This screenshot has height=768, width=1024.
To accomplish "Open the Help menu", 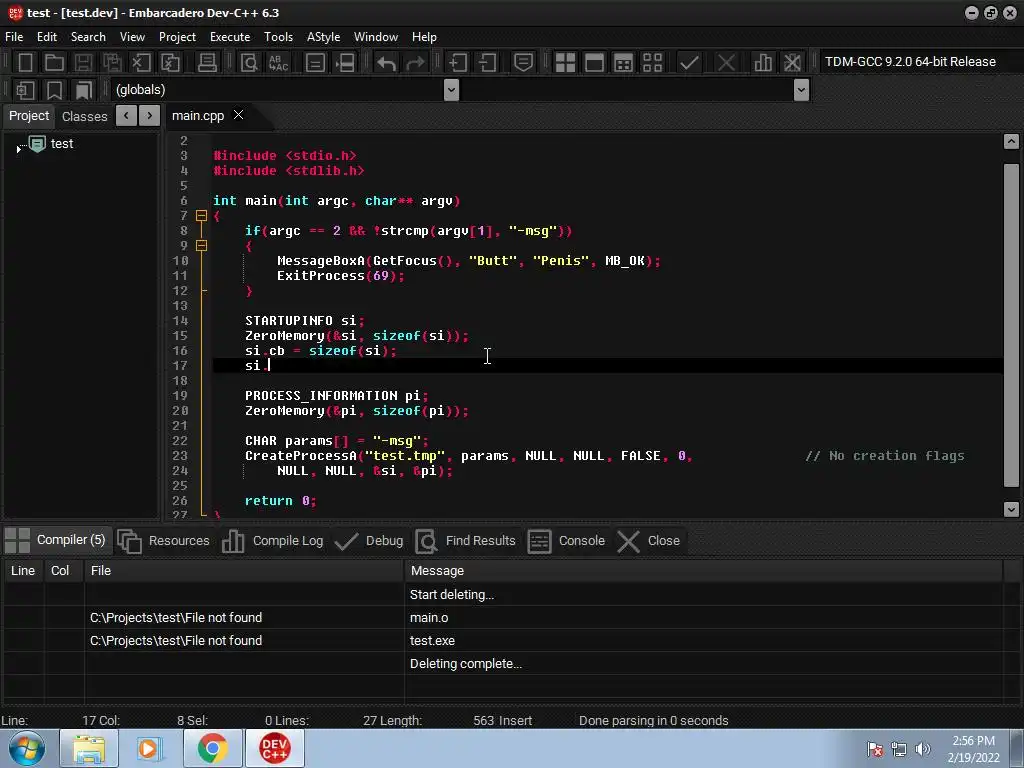I will (424, 37).
